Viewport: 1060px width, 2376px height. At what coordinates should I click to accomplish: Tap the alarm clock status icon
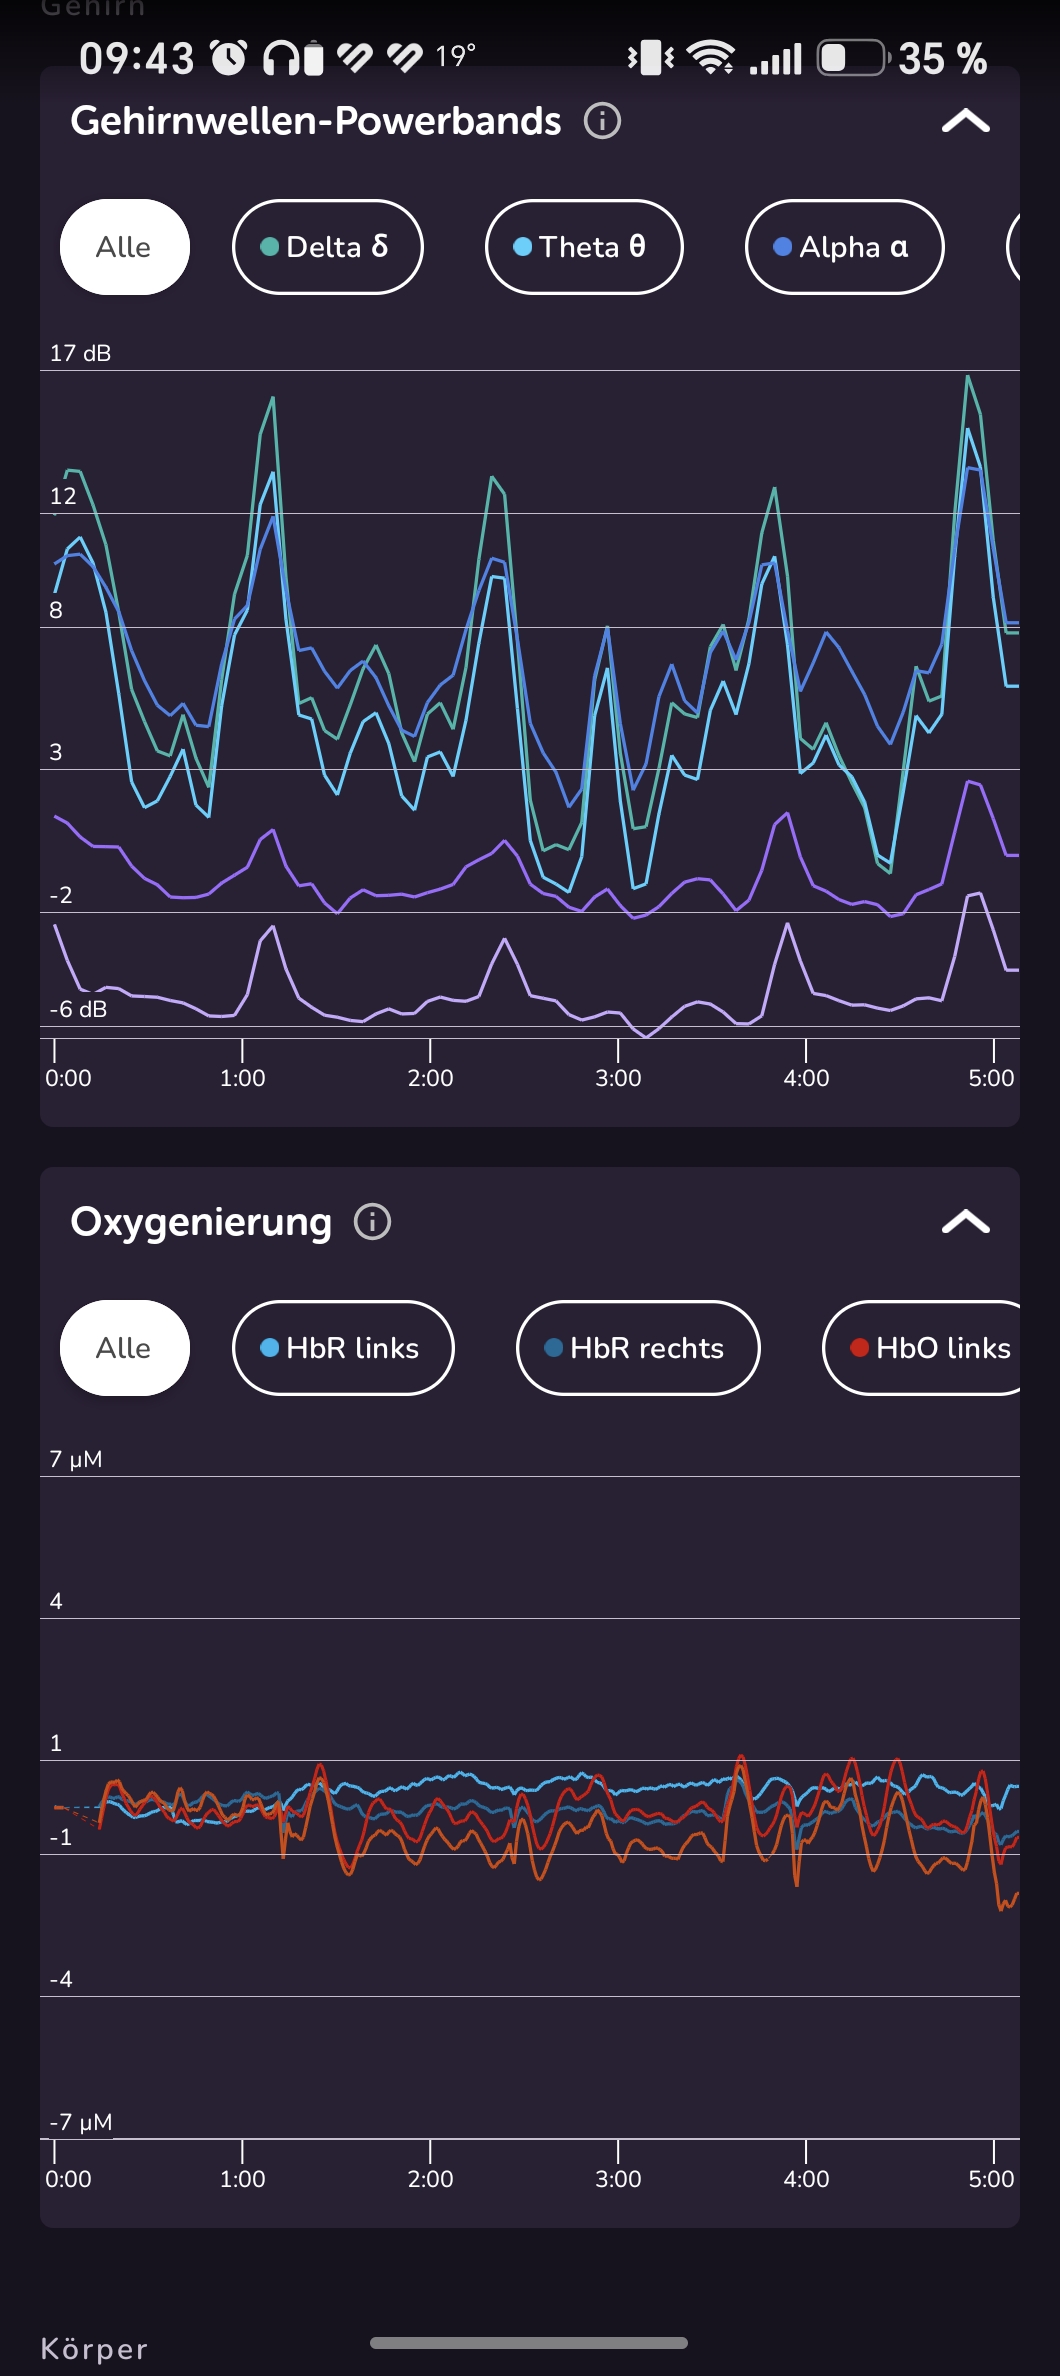coord(229,58)
